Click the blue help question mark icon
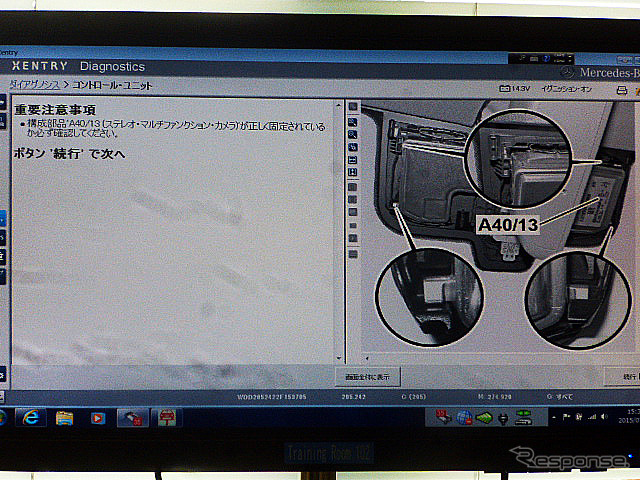Viewport: 640px width, 480px height. click(x=547, y=59)
